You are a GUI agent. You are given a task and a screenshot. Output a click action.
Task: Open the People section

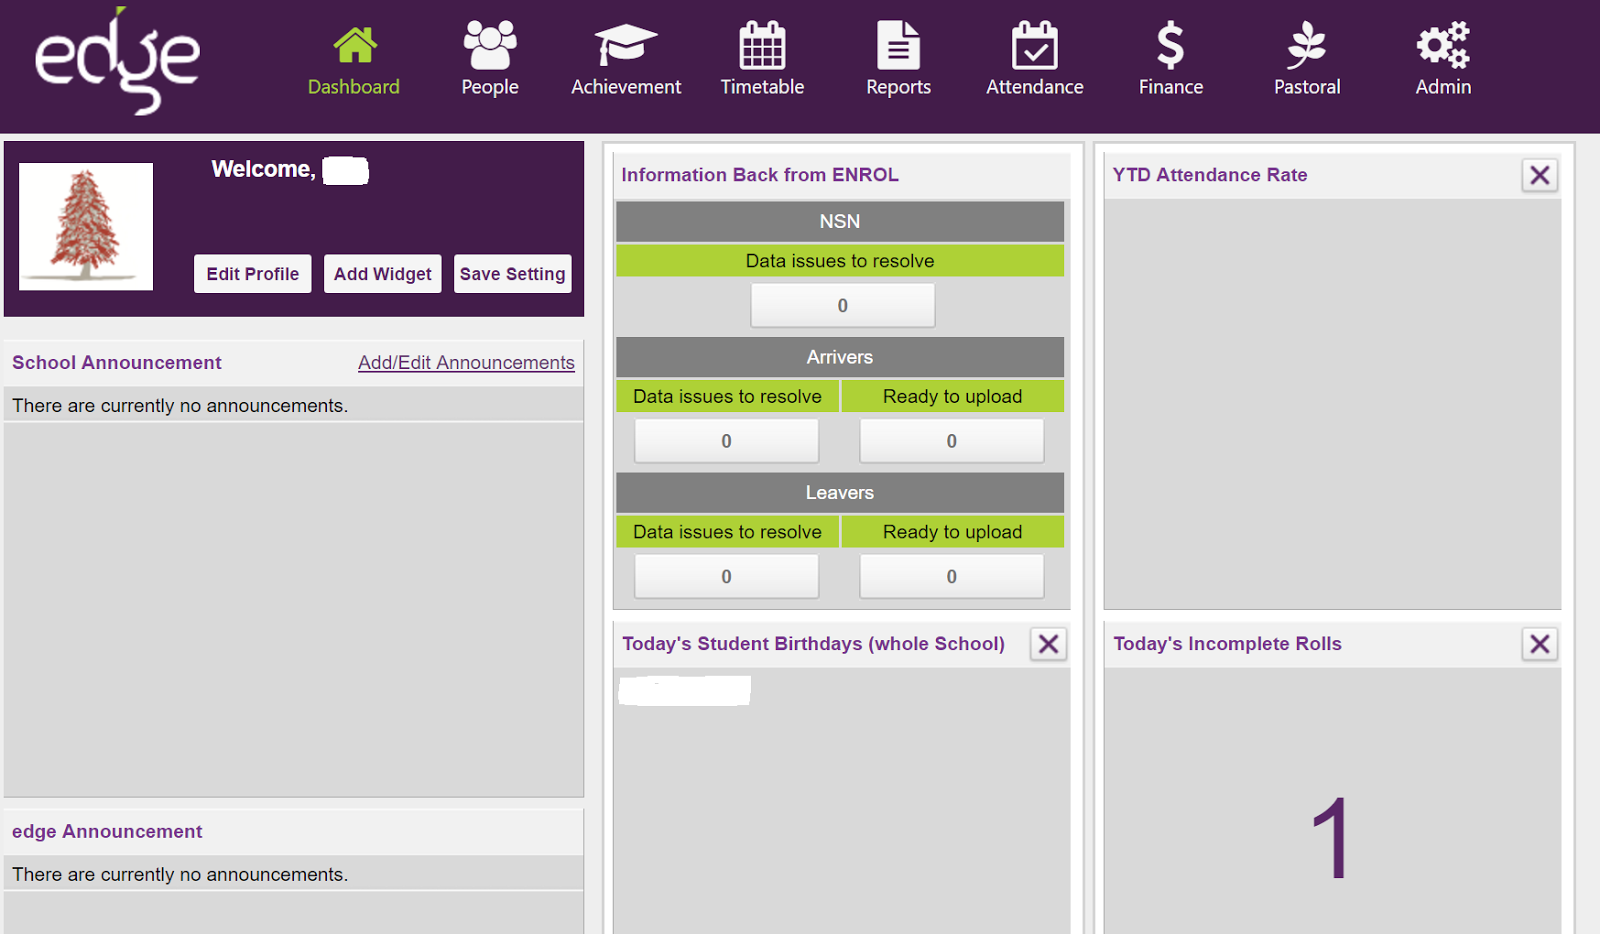488,58
